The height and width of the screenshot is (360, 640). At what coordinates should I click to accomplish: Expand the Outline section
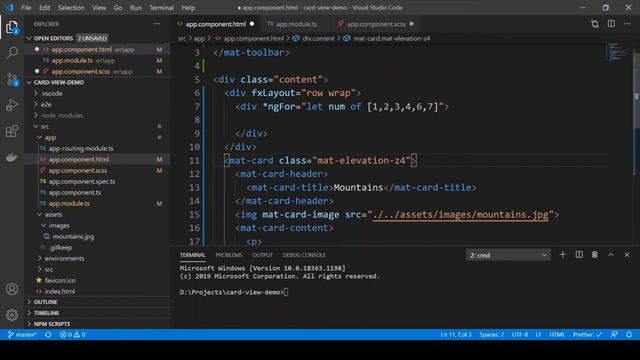(45, 302)
